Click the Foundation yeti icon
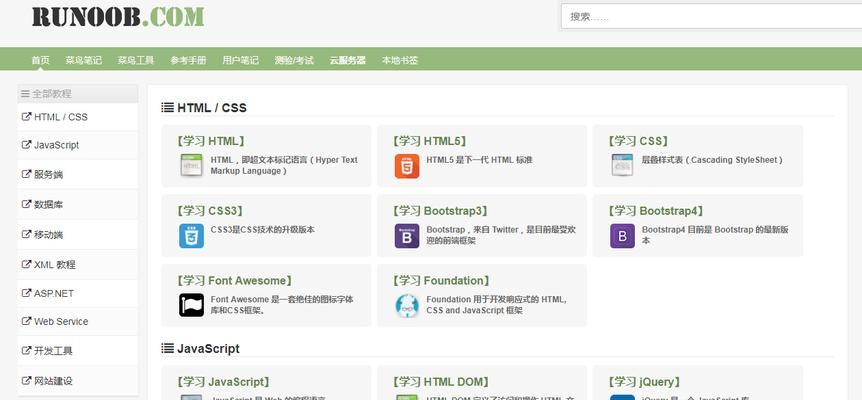The width and height of the screenshot is (862, 400). (407, 305)
